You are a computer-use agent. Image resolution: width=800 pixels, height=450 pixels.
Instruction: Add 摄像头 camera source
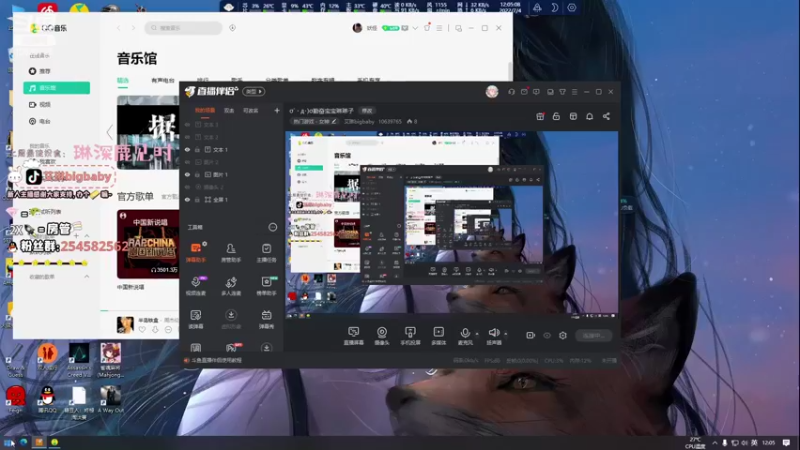coord(382,336)
